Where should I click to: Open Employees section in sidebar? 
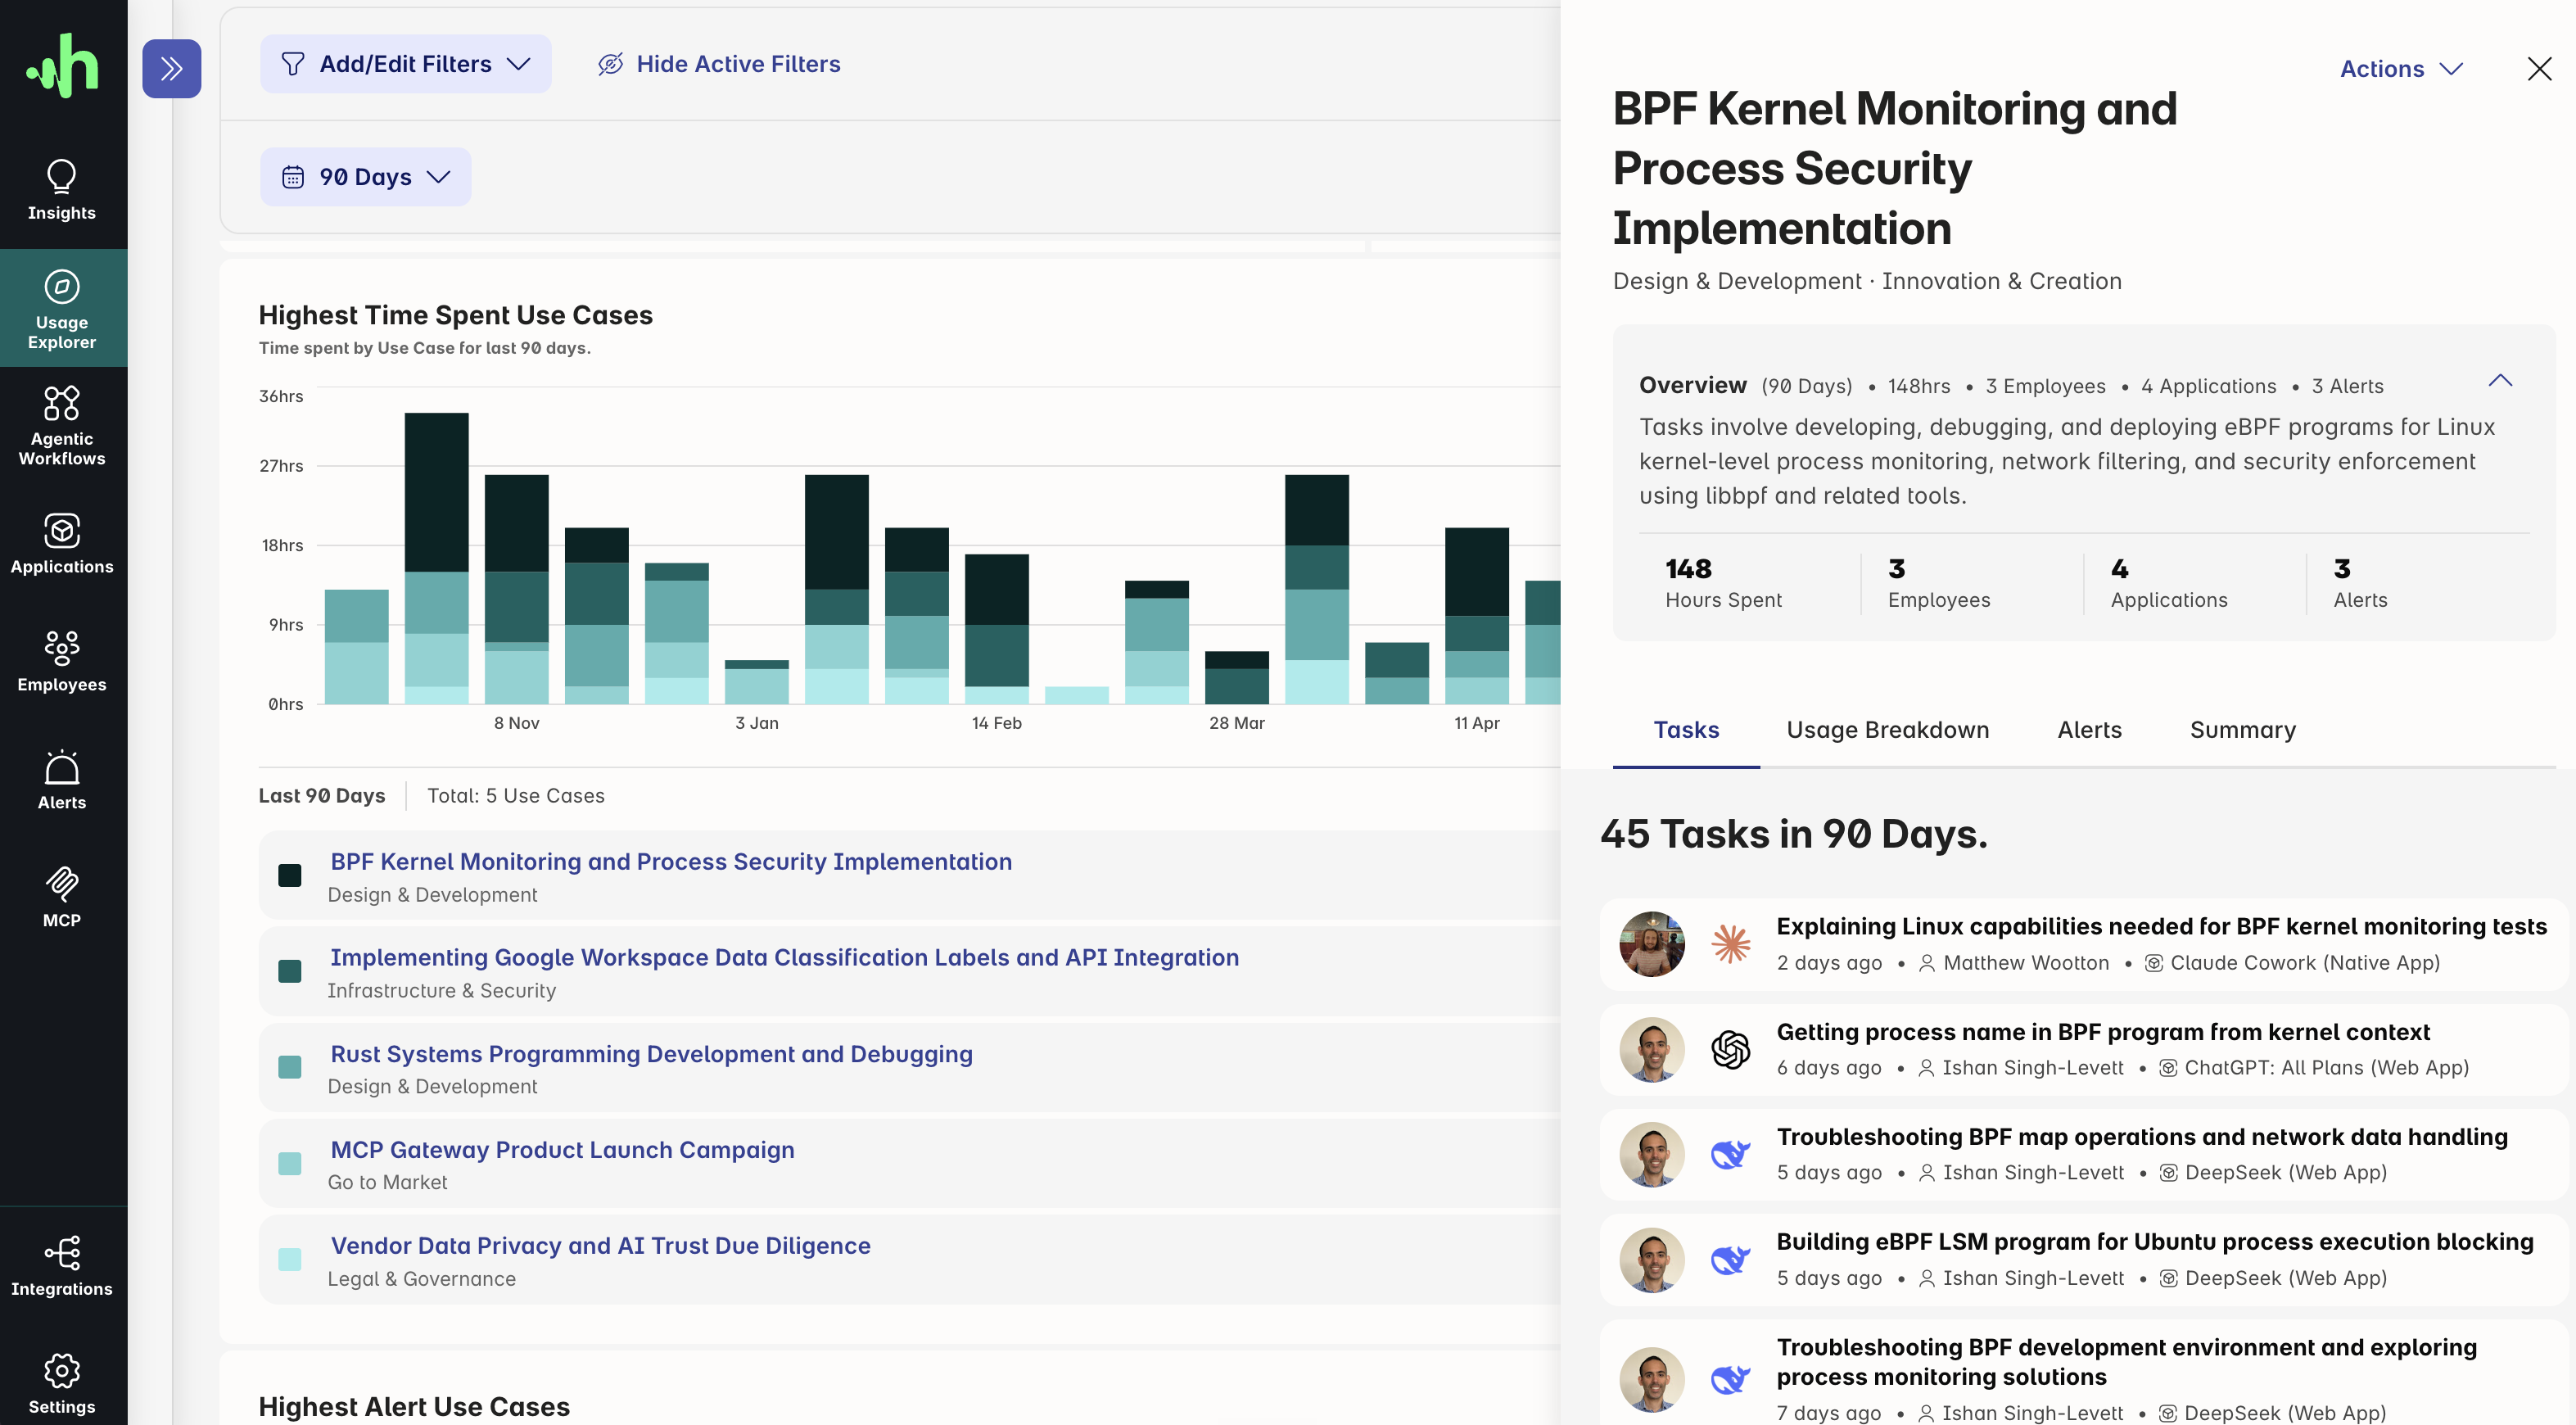point(62,660)
